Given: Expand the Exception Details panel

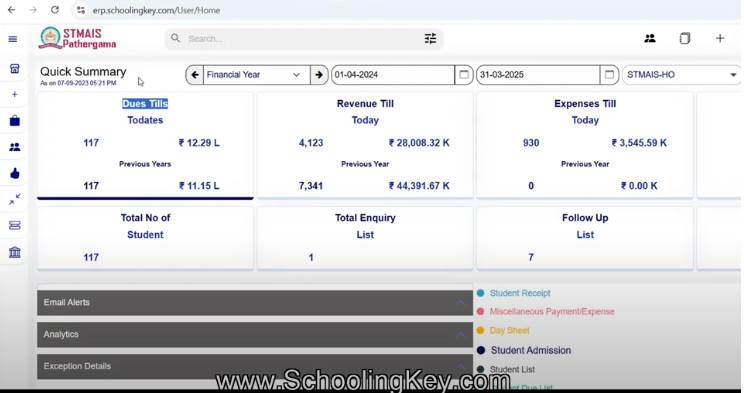Looking at the screenshot, I should click(x=255, y=366).
